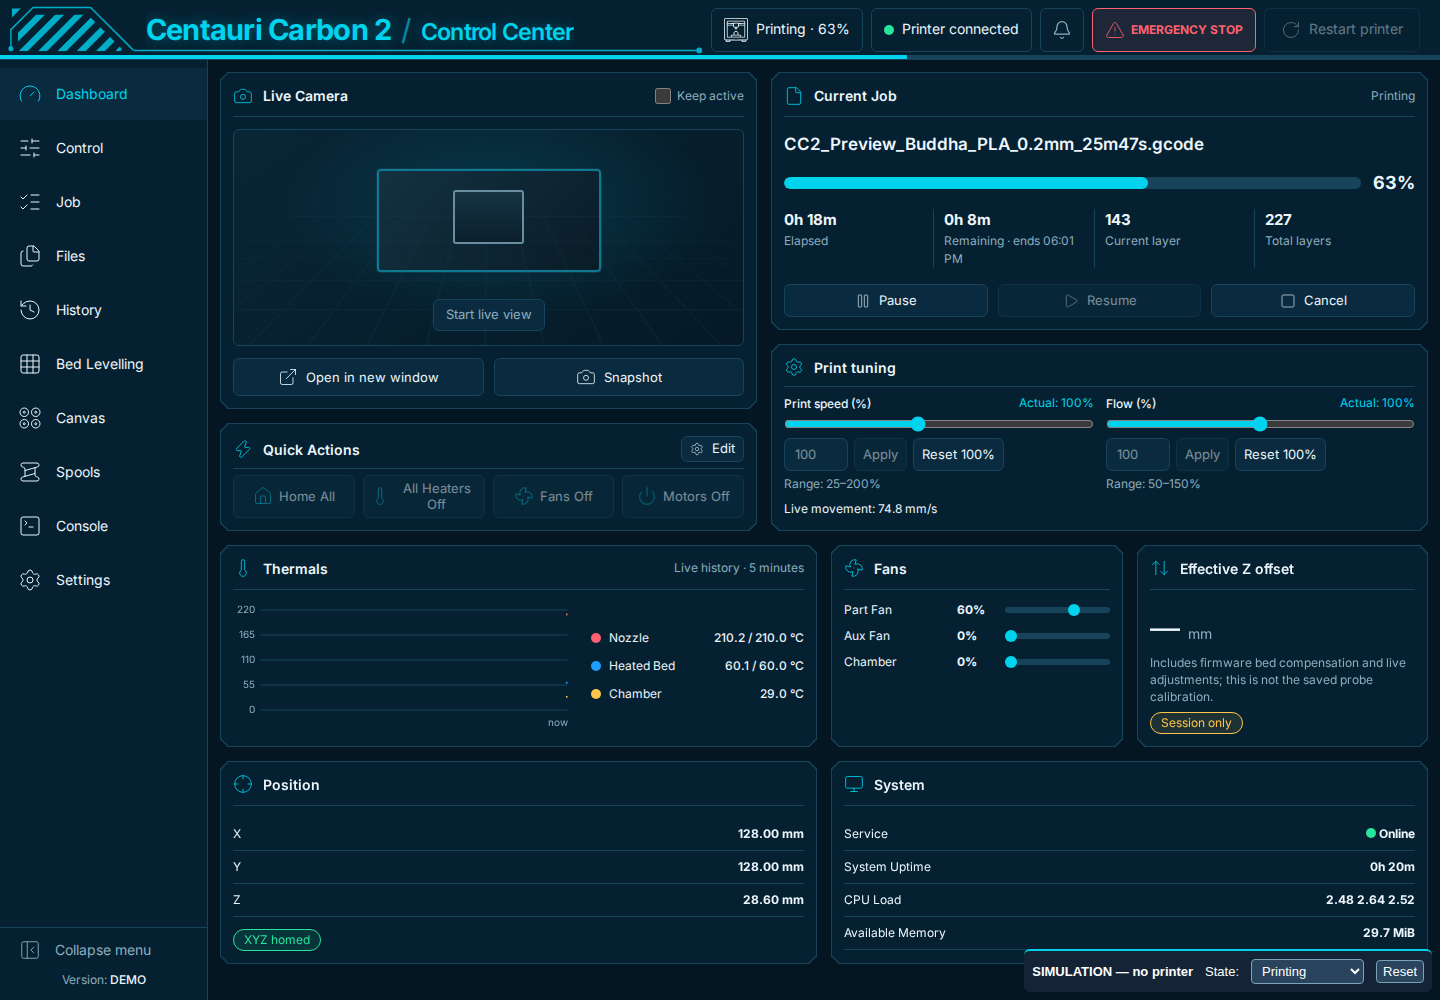Click the Quick Actions lightning icon
The height and width of the screenshot is (1000, 1440).
pos(243,450)
